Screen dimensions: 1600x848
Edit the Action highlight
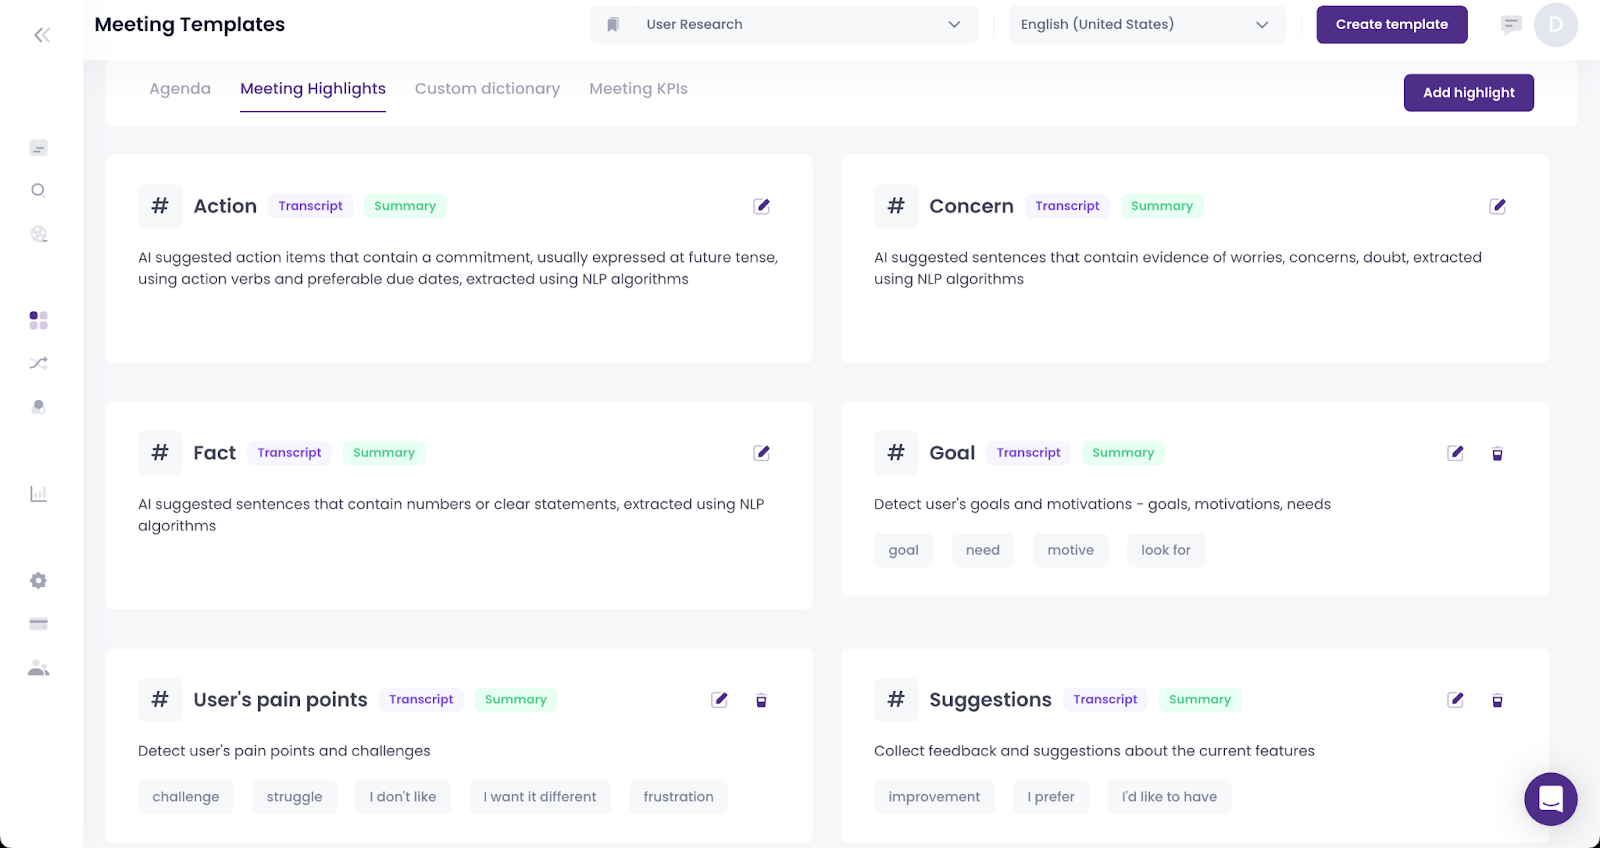pos(761,206)
